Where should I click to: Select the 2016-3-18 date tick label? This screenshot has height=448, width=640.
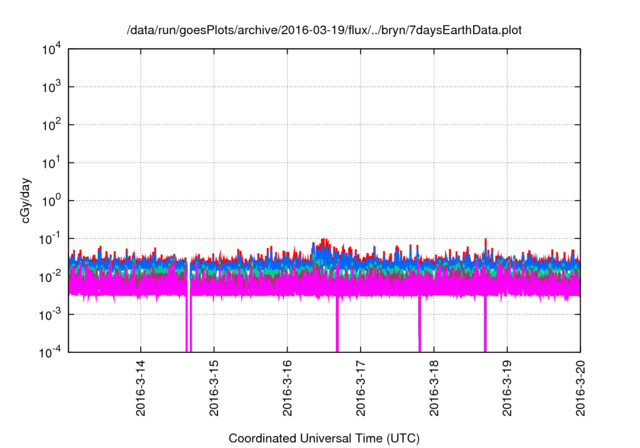click(x=434, y=388)
